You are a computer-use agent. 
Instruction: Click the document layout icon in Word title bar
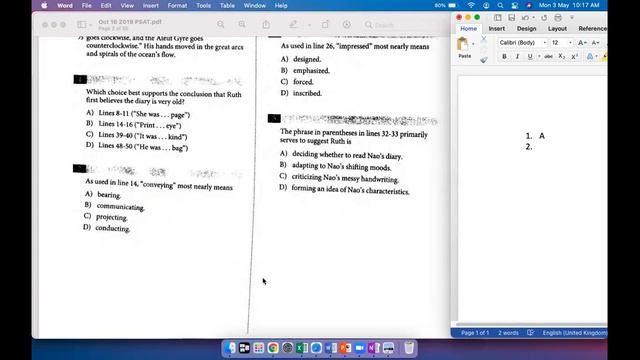pos(498,18)
